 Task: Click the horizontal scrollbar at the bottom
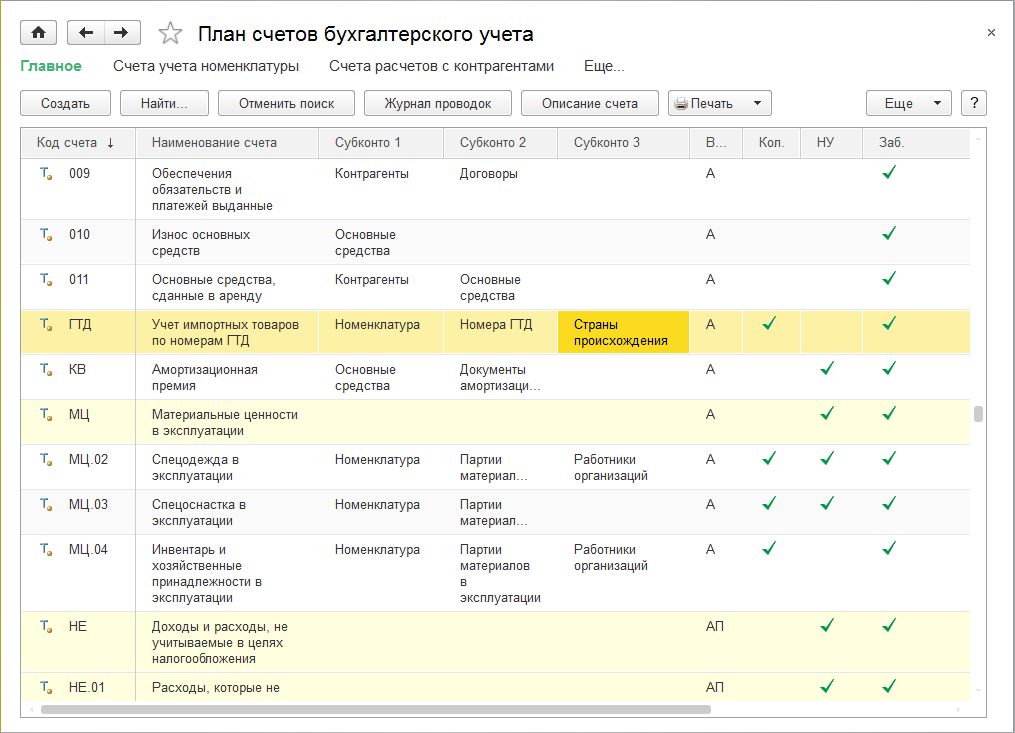coord(375,709)
